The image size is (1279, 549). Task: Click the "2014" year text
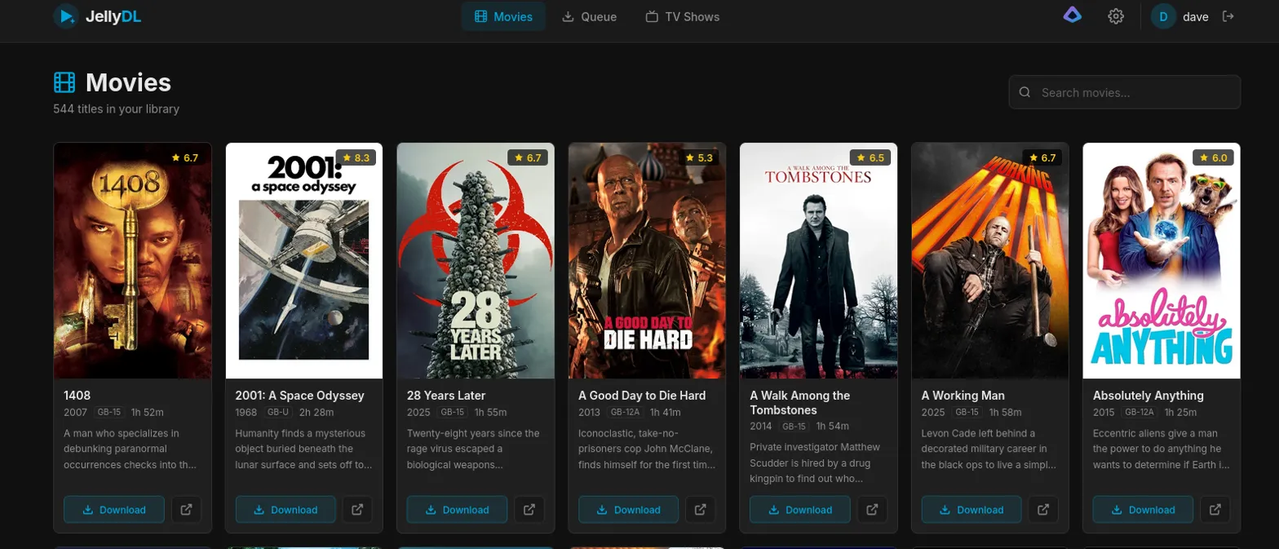pos(761,426)
